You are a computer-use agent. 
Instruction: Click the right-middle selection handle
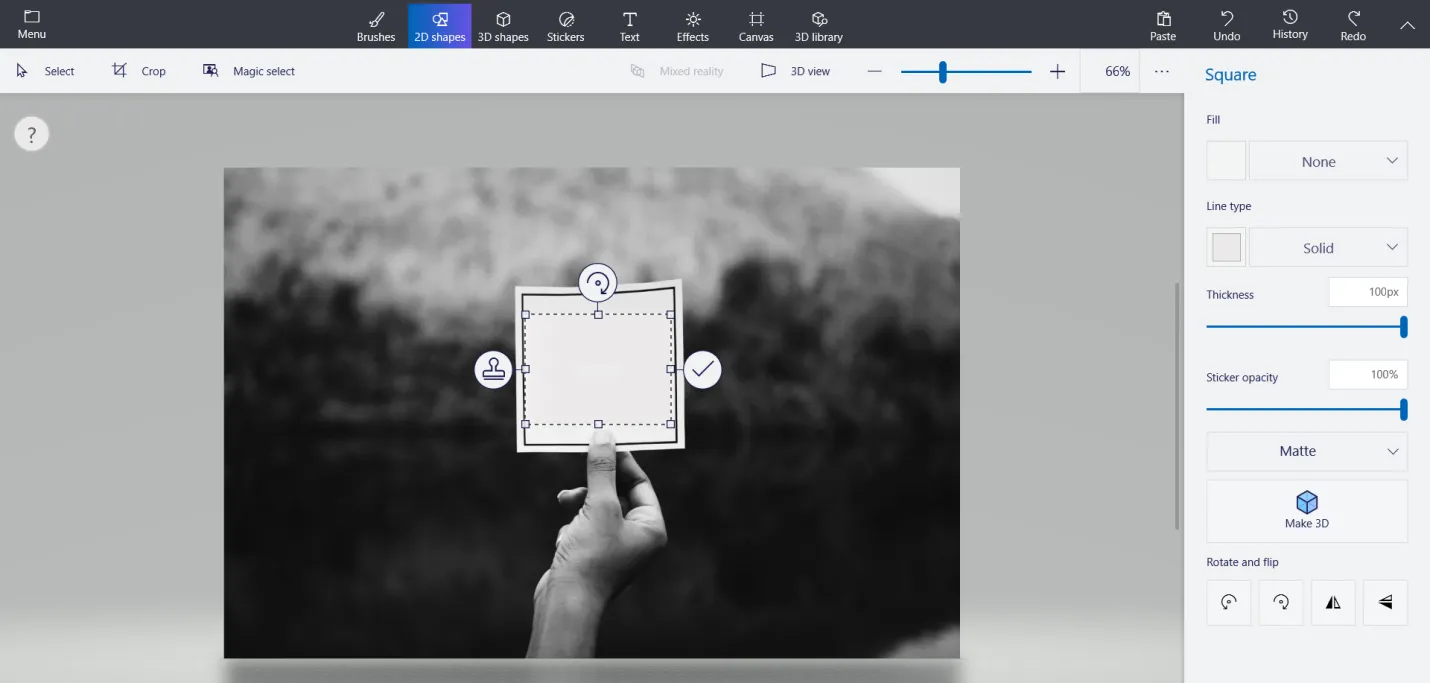click(671, 369)
